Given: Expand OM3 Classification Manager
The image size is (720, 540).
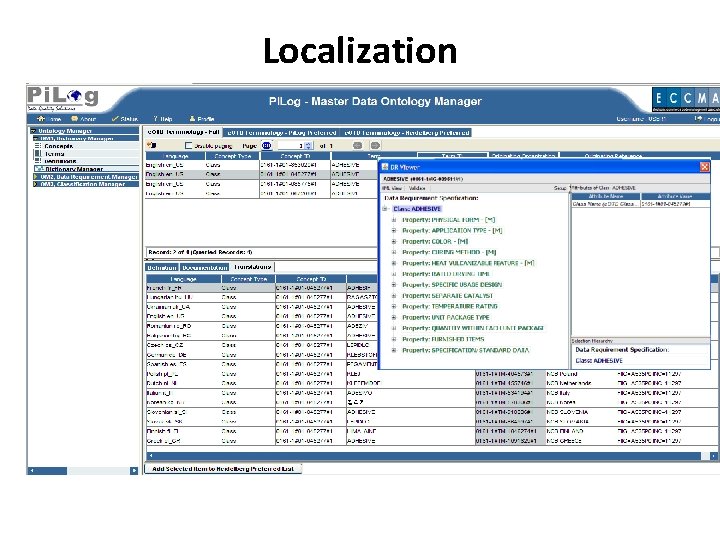Looking at the screenshot, I should coord(36,184).
